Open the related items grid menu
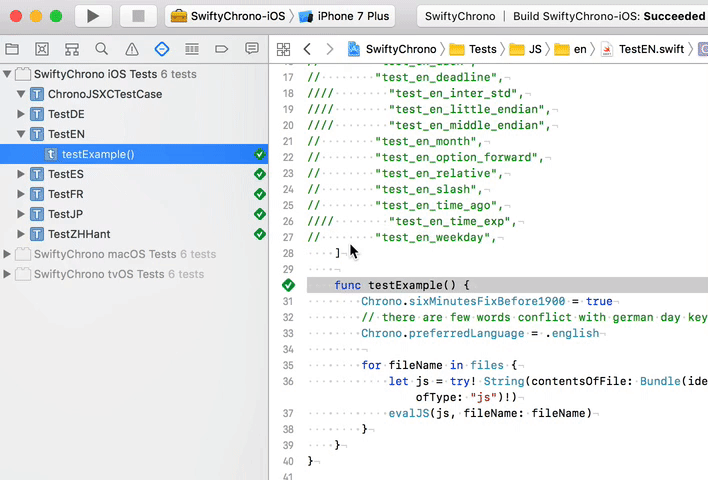Image resolution: width=708 pixels, height=480 pixels. pos(284,49)
